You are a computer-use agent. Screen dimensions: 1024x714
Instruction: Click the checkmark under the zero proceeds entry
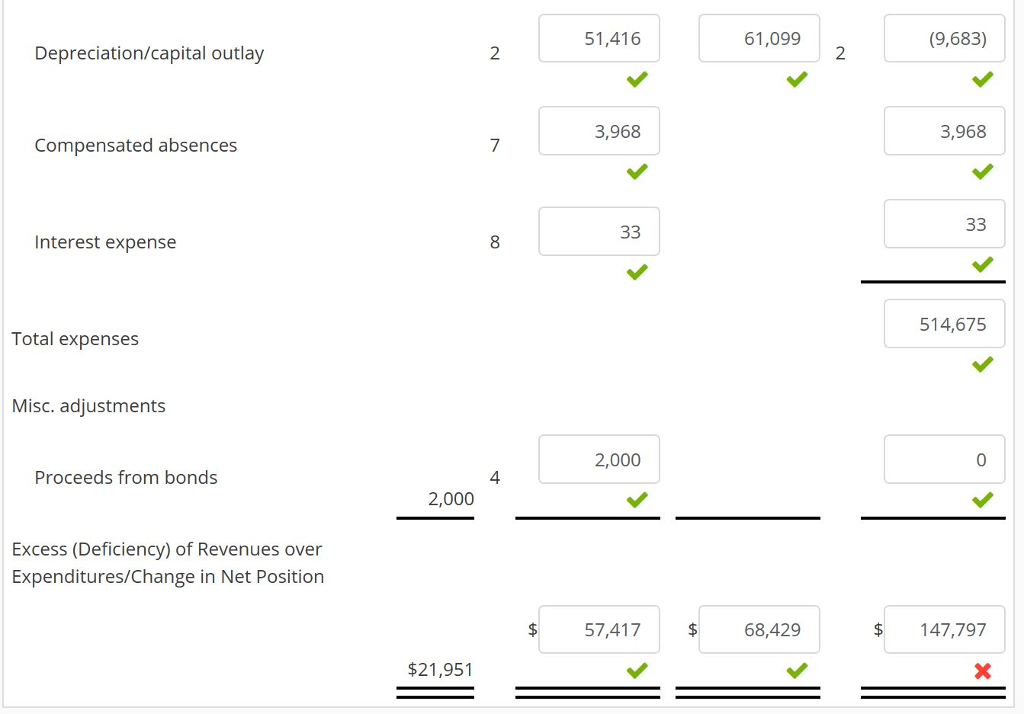[981, 499]
